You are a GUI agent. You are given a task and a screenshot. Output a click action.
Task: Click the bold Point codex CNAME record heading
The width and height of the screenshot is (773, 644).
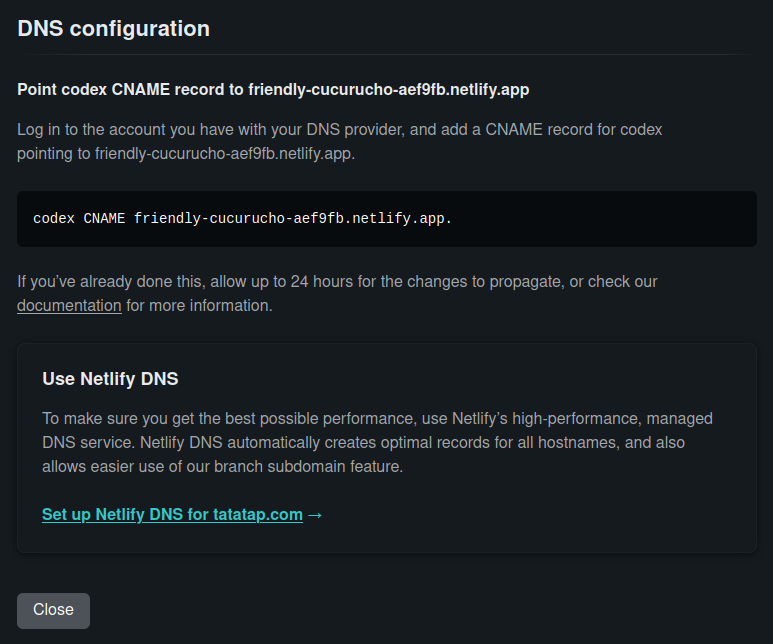click(273, 90)
